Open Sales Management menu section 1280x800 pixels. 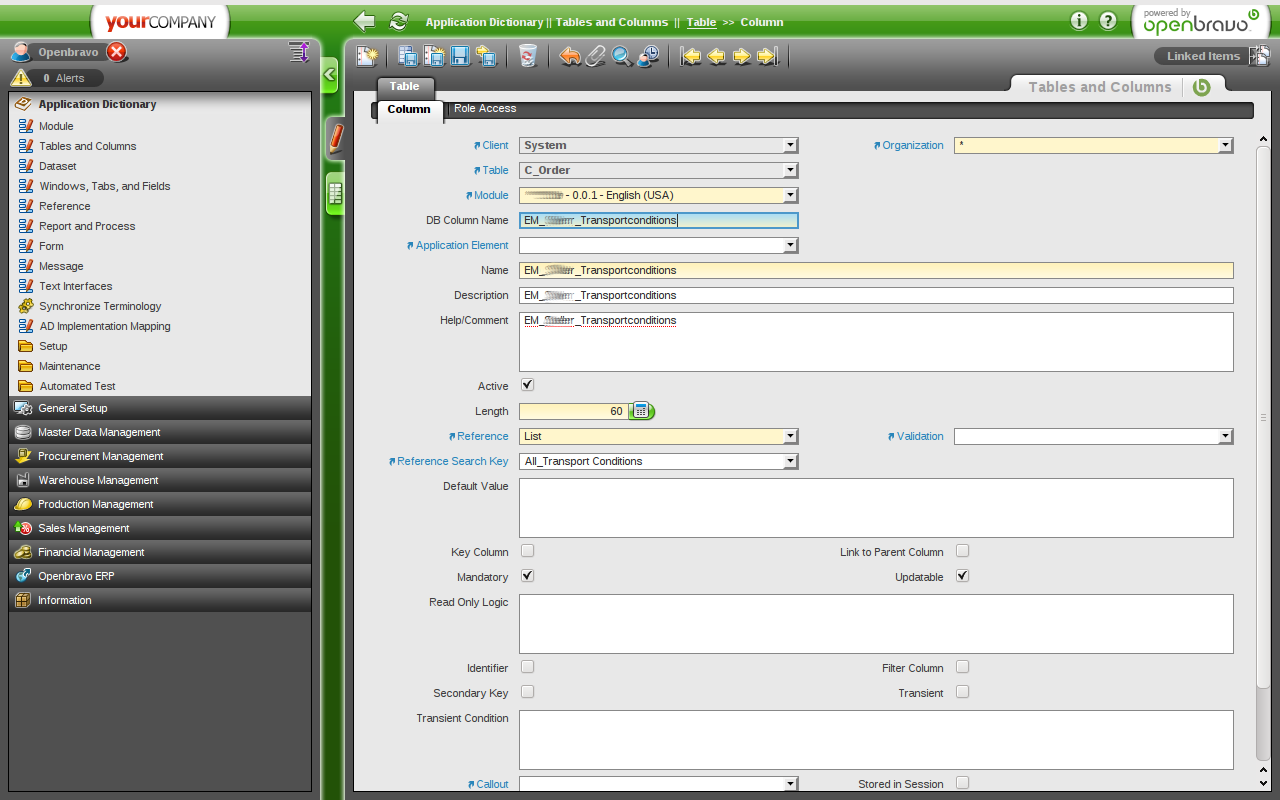[x=84, y=528]
